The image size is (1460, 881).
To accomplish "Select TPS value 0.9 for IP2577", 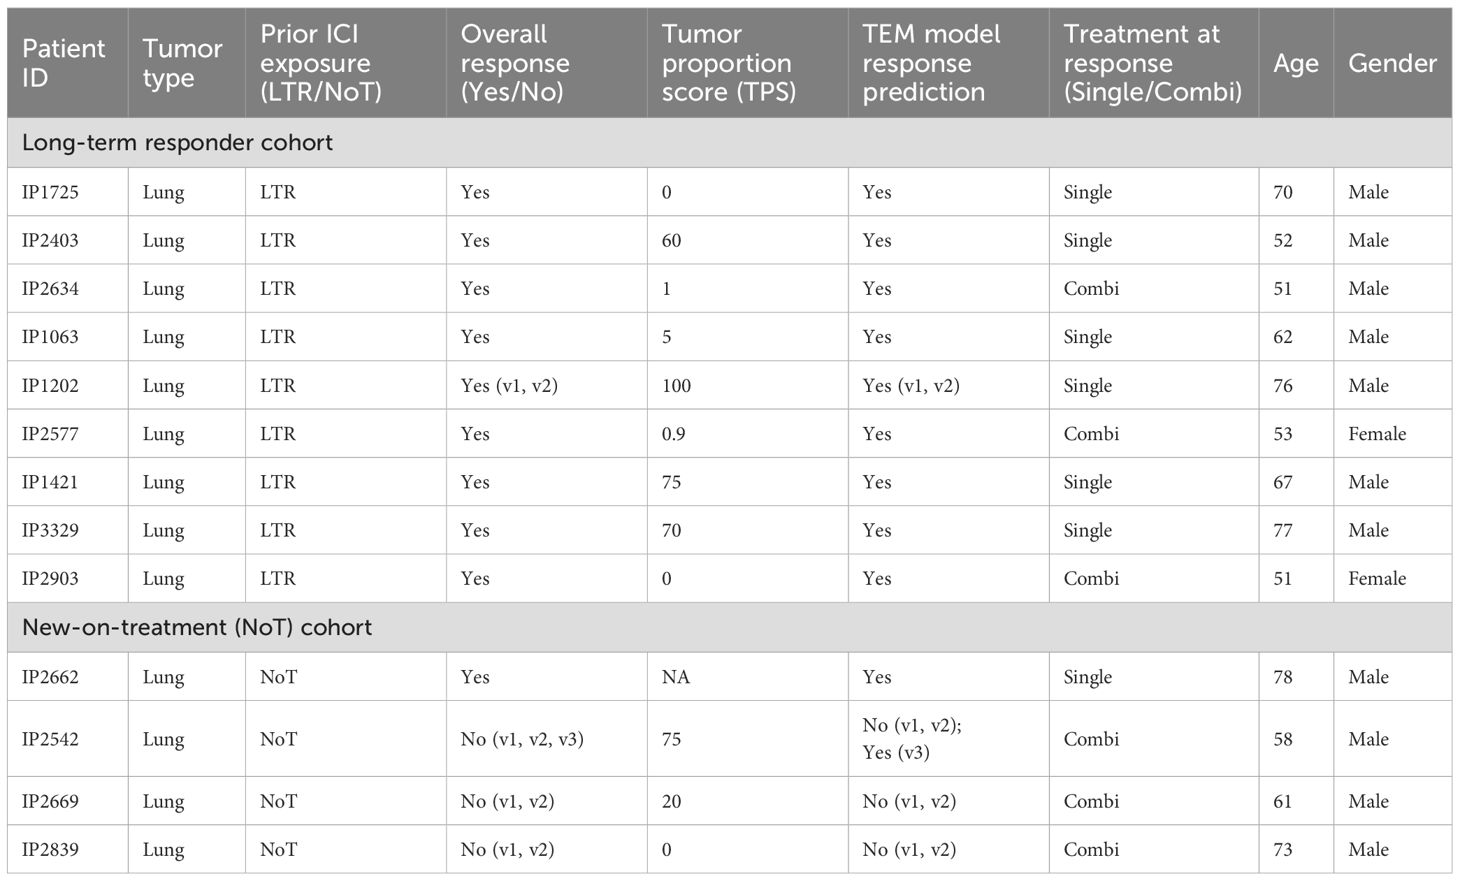I will pos(673,434).
